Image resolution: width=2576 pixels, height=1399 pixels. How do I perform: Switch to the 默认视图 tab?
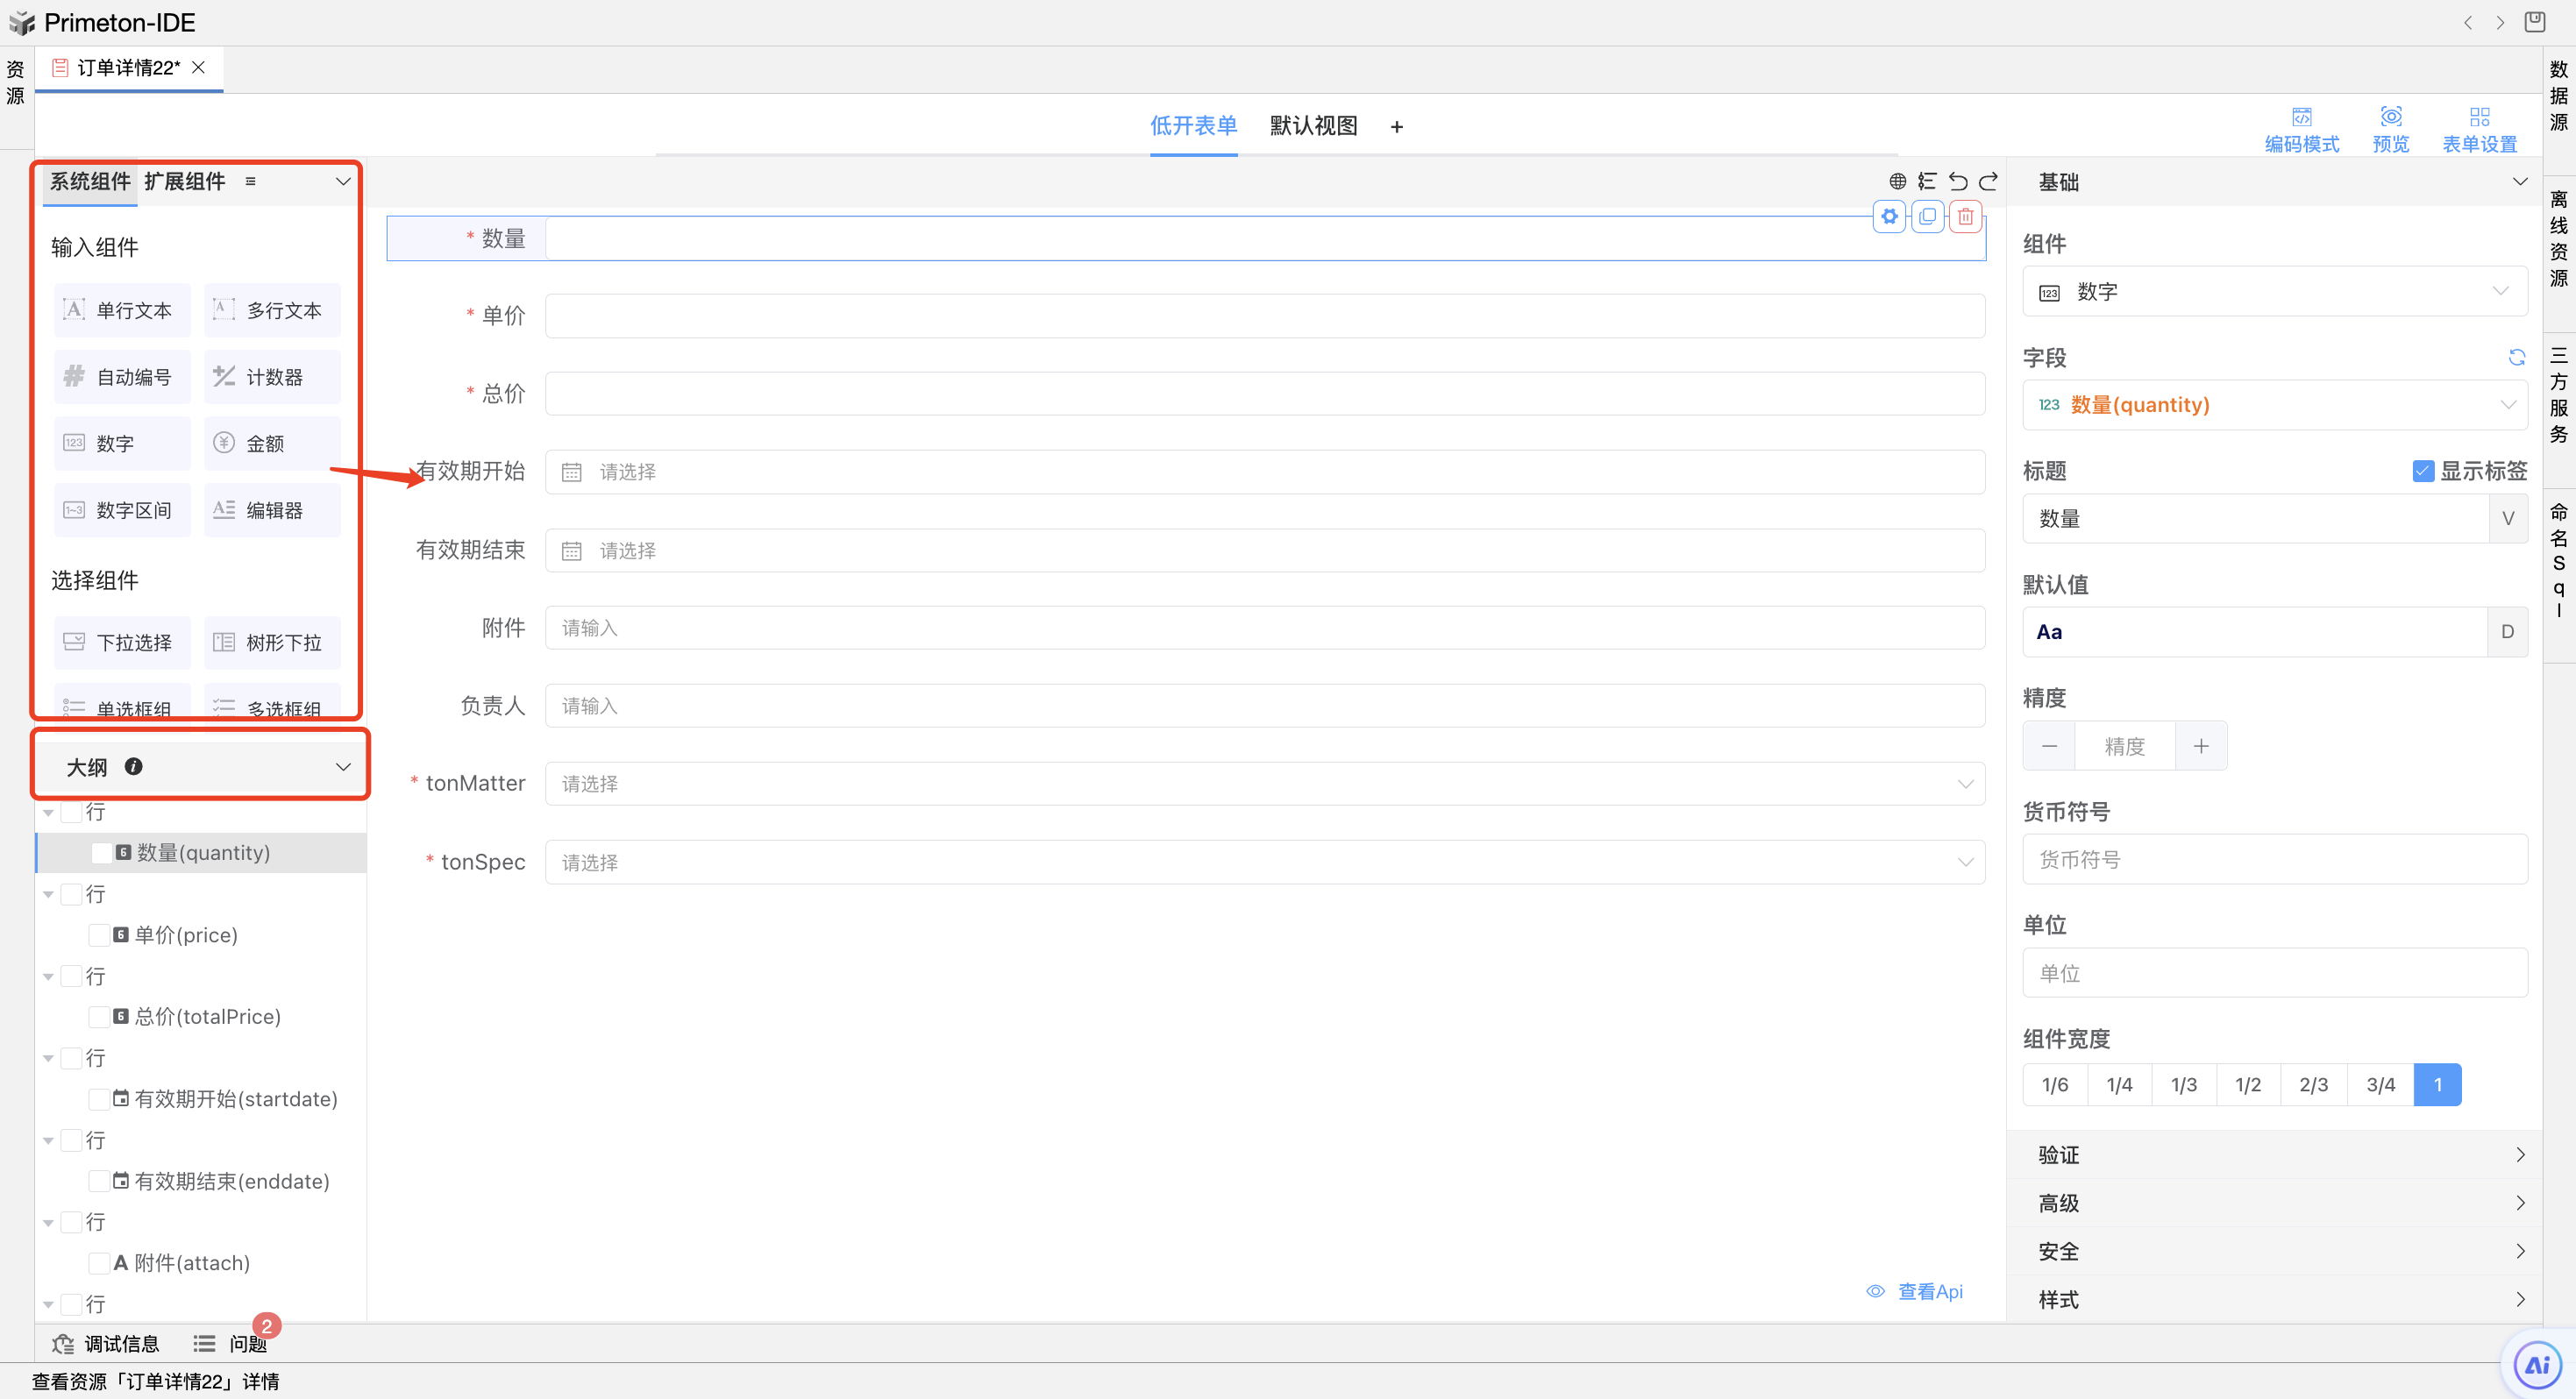point(1313,126)
